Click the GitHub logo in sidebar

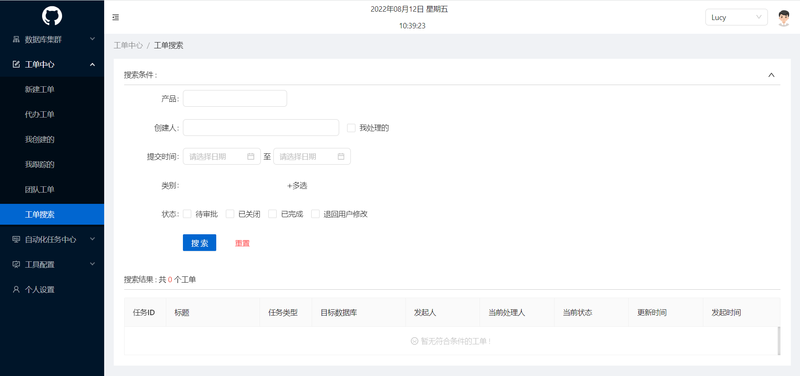coord(52,16)
